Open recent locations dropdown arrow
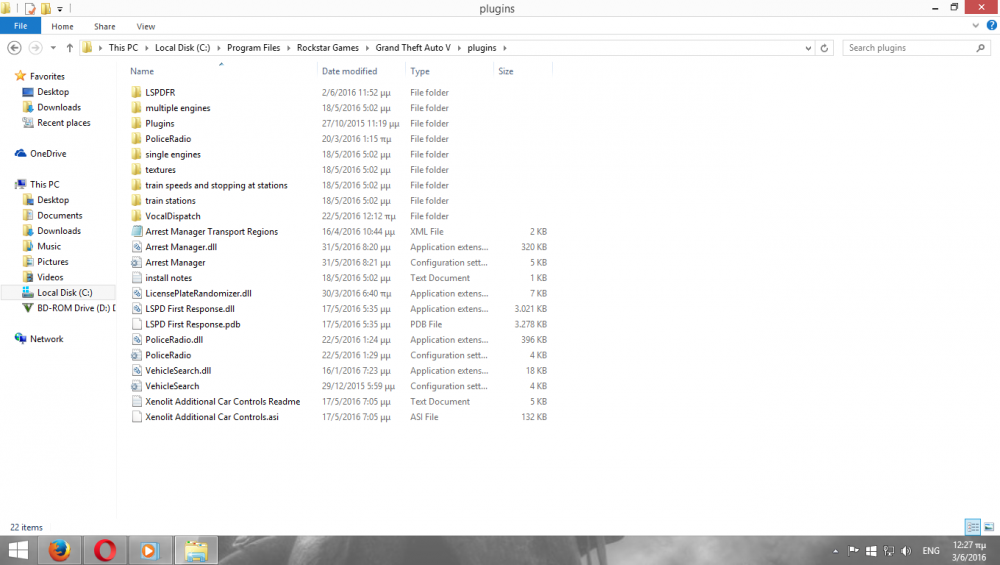Screen dimensions: 1000x565 53,48
